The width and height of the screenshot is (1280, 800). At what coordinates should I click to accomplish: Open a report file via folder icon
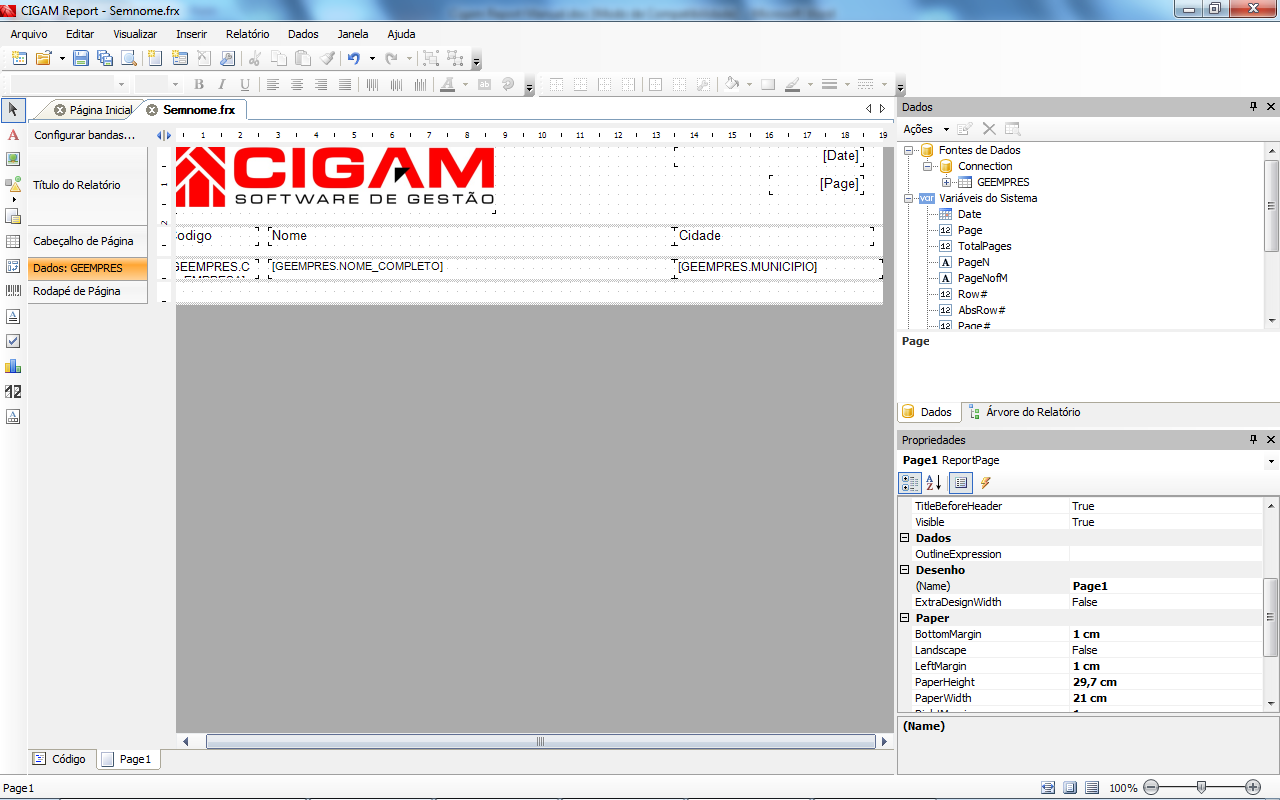tap(43, 58)
